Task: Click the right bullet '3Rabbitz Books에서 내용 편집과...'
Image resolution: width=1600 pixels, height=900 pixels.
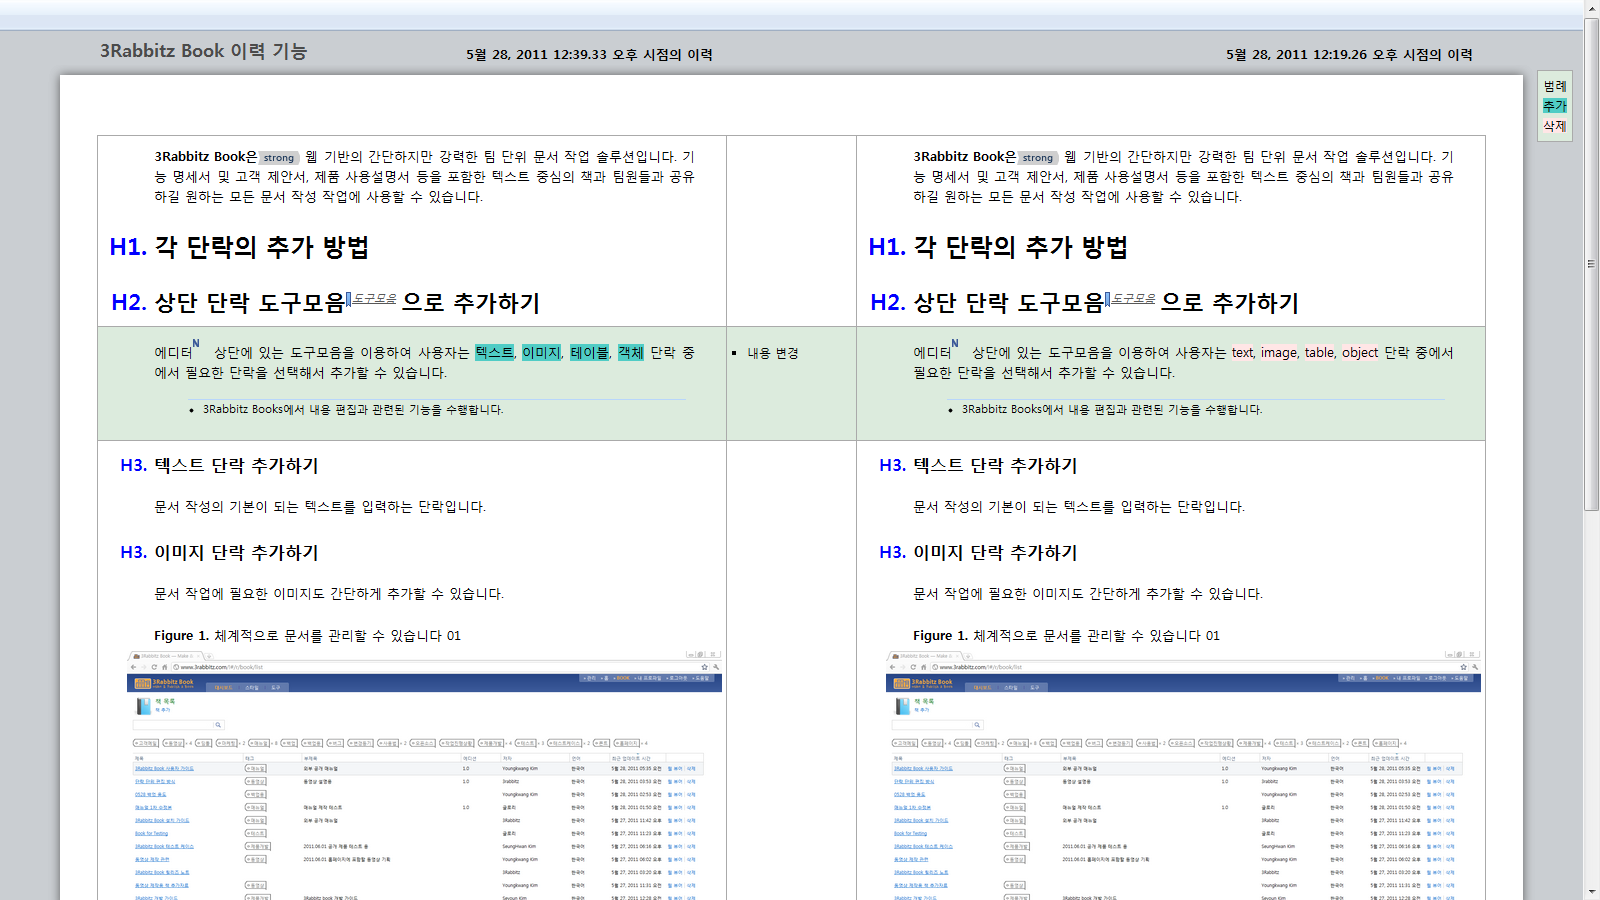Action: click(x=1112, y=410)
